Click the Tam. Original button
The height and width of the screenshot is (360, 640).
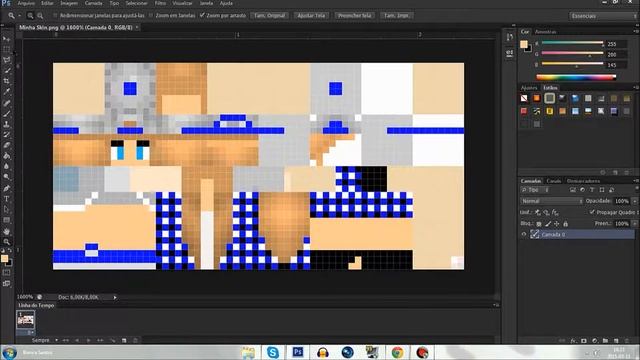[x=269, y=16]
